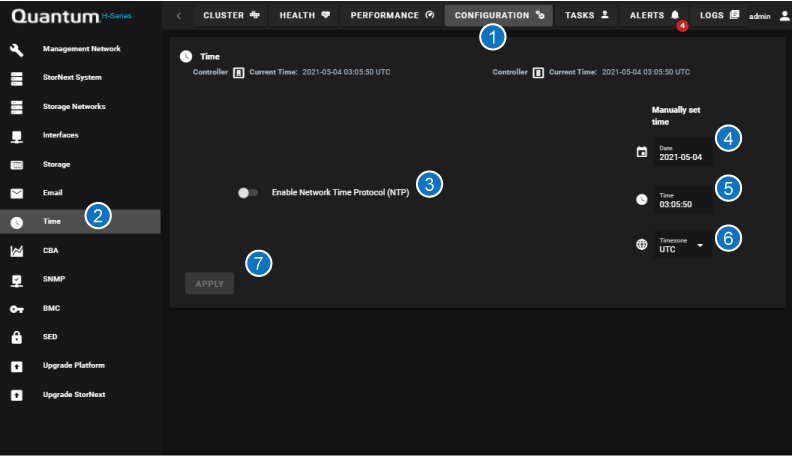The image size is (792, 456).
Task: Open the Performance tab
Action: click(x=392, y=16)
